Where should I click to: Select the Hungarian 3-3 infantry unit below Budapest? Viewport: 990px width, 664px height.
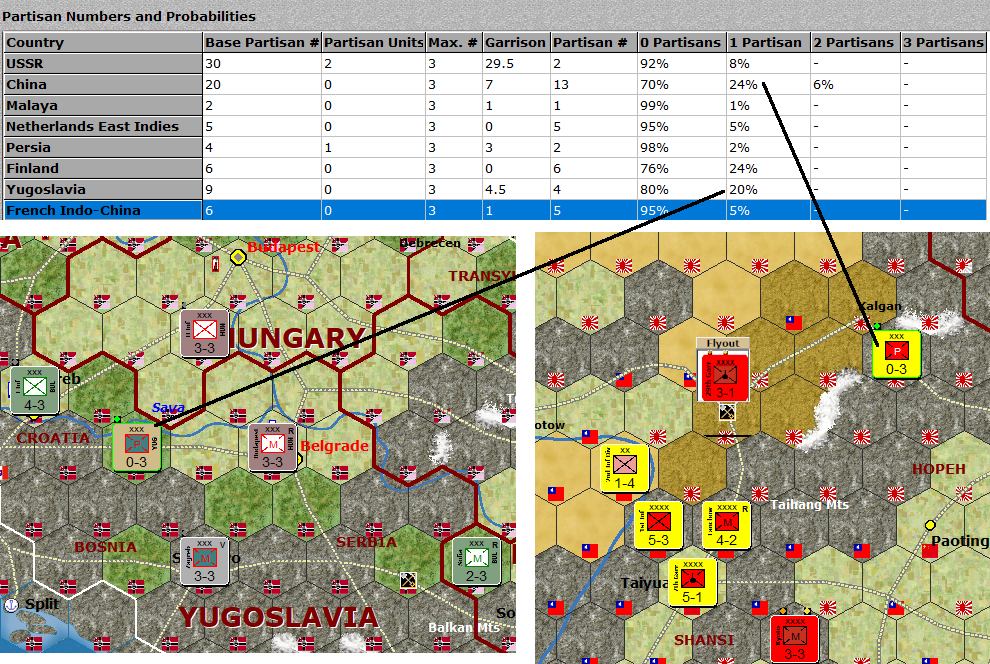[205, 333]
